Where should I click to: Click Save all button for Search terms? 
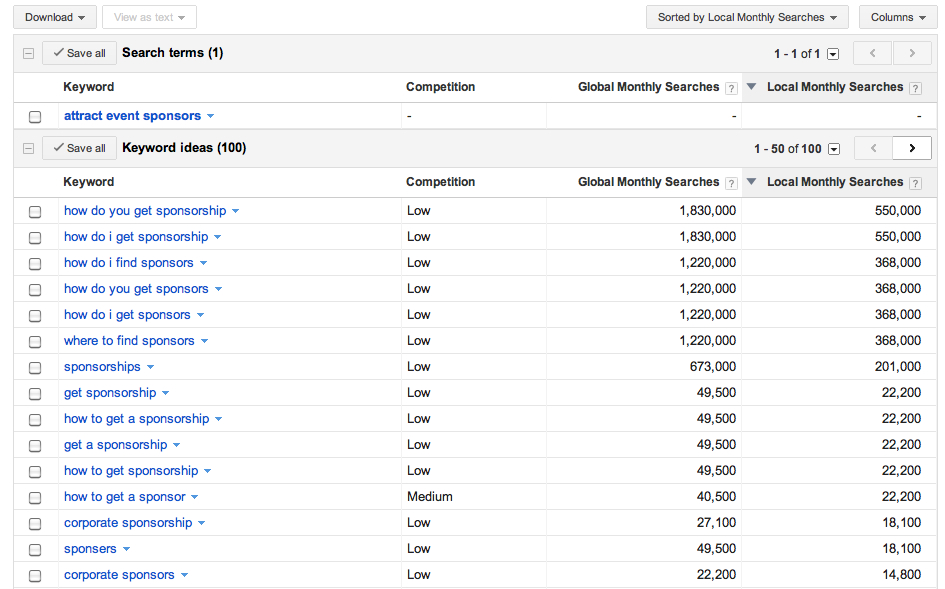point(80,53)
